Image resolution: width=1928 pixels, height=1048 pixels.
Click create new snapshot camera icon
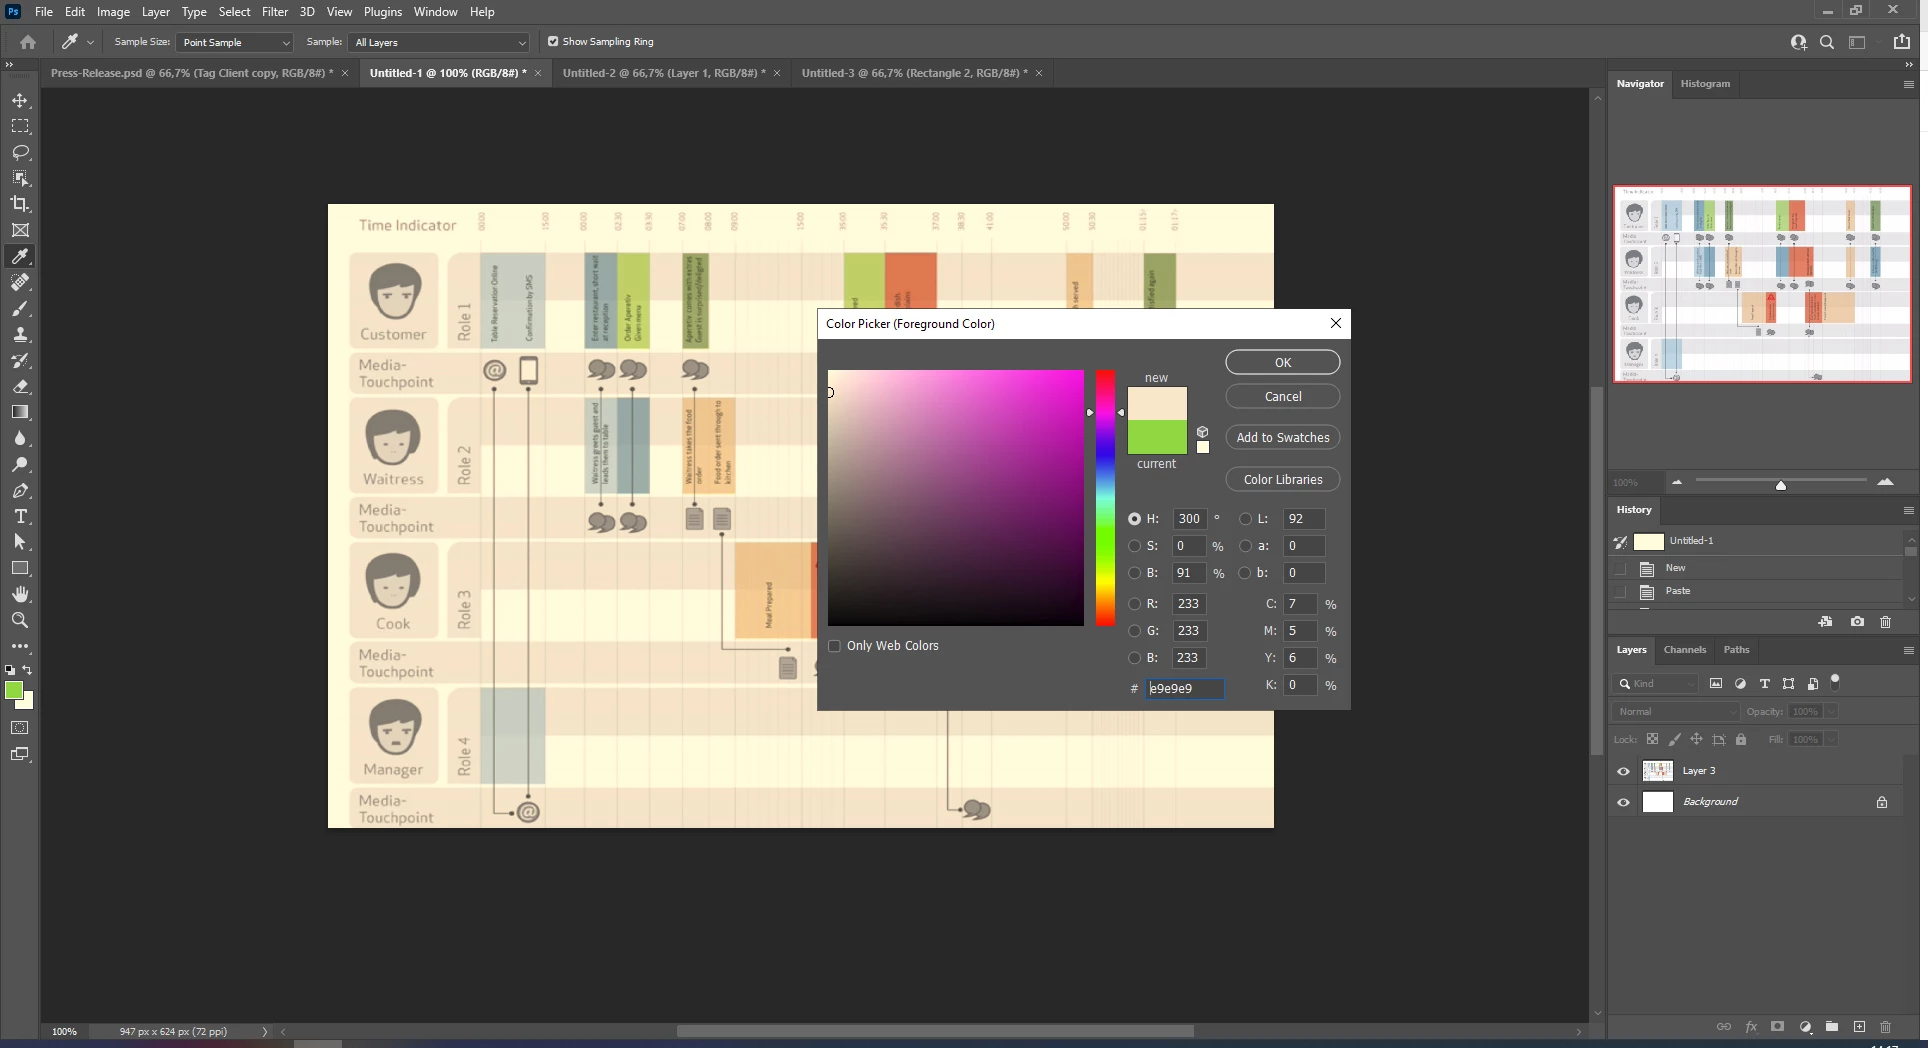(1857, 621)
